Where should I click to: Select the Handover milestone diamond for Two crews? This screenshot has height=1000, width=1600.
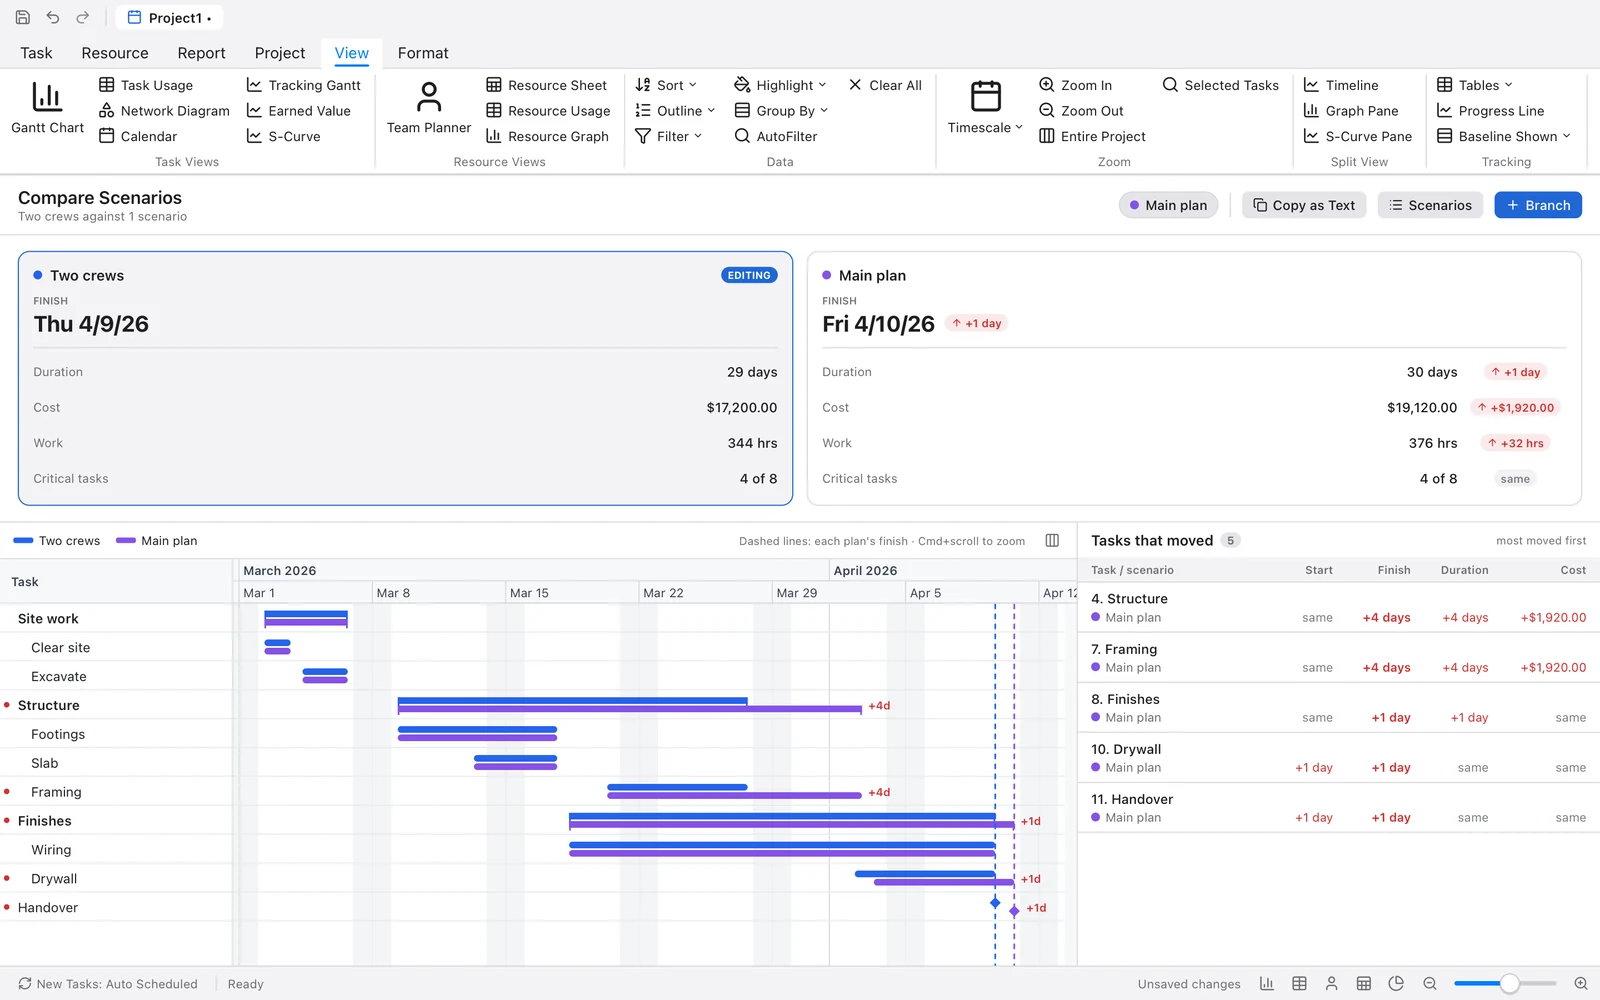pos(995,903)
